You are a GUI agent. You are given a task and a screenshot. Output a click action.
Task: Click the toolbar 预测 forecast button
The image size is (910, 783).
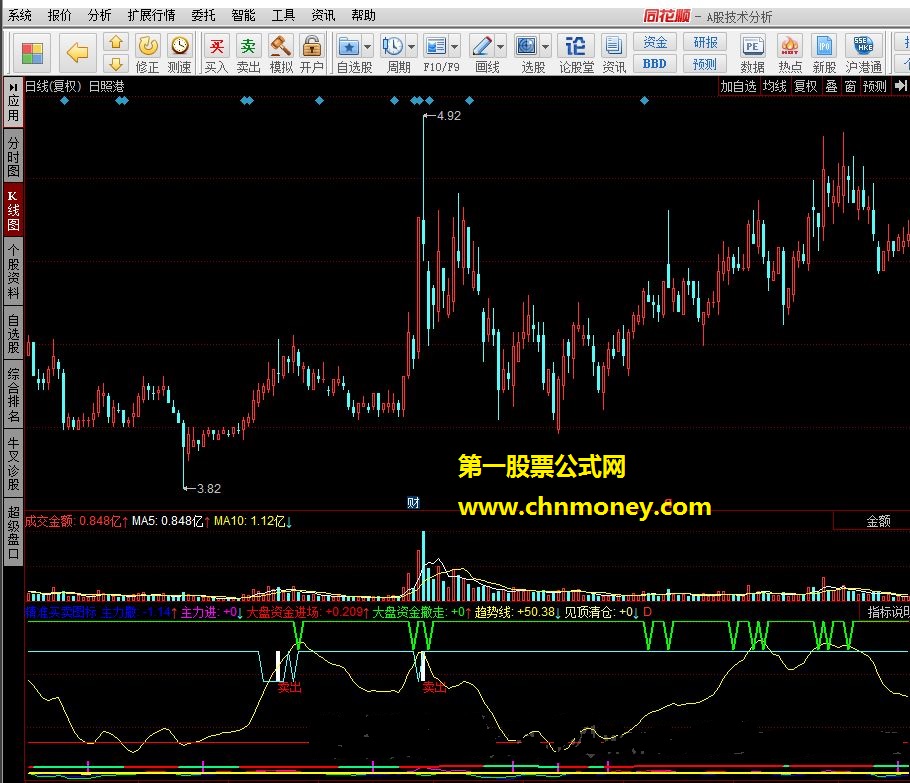coord(705,63)
